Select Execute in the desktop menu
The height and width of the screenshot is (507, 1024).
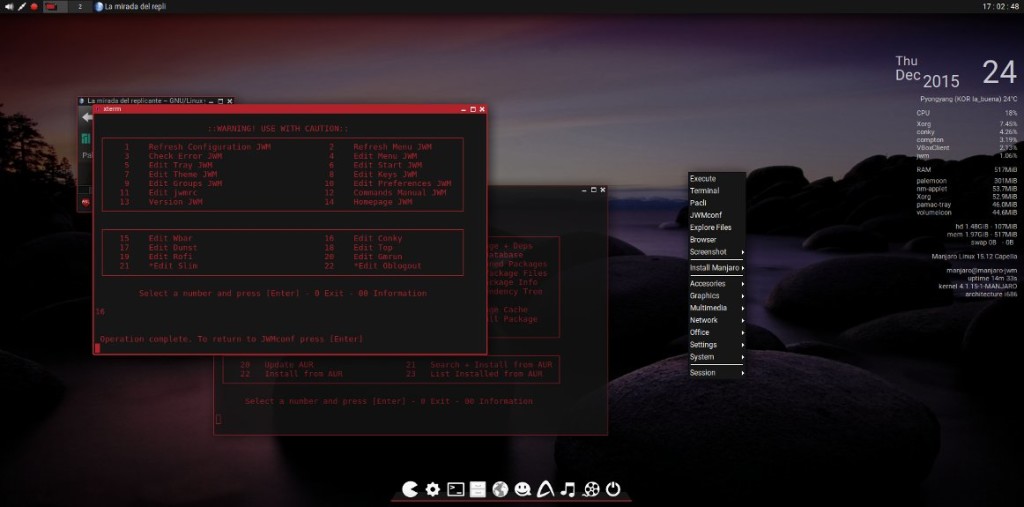716,178
